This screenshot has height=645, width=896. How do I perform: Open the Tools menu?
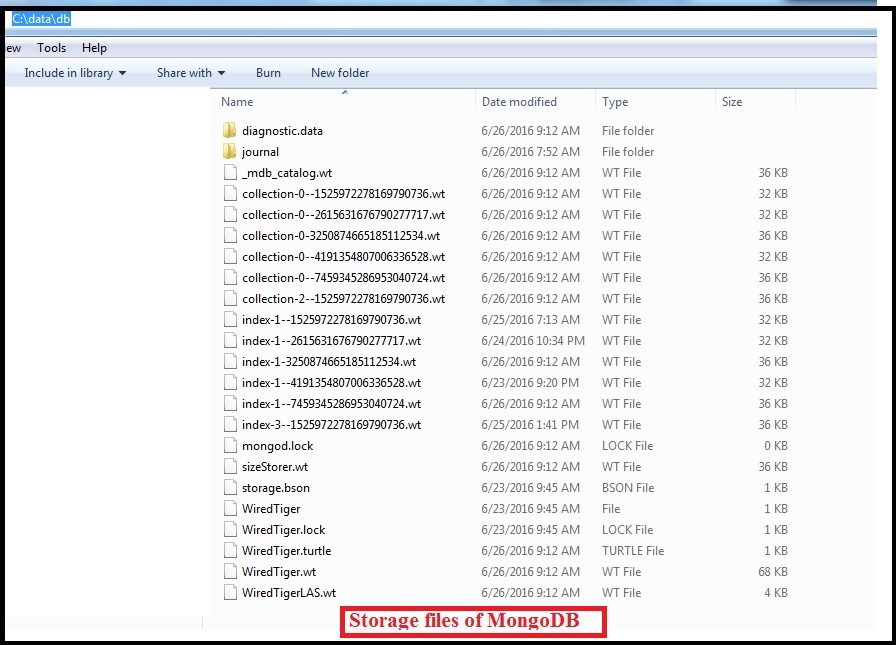[x=51, y=48]
